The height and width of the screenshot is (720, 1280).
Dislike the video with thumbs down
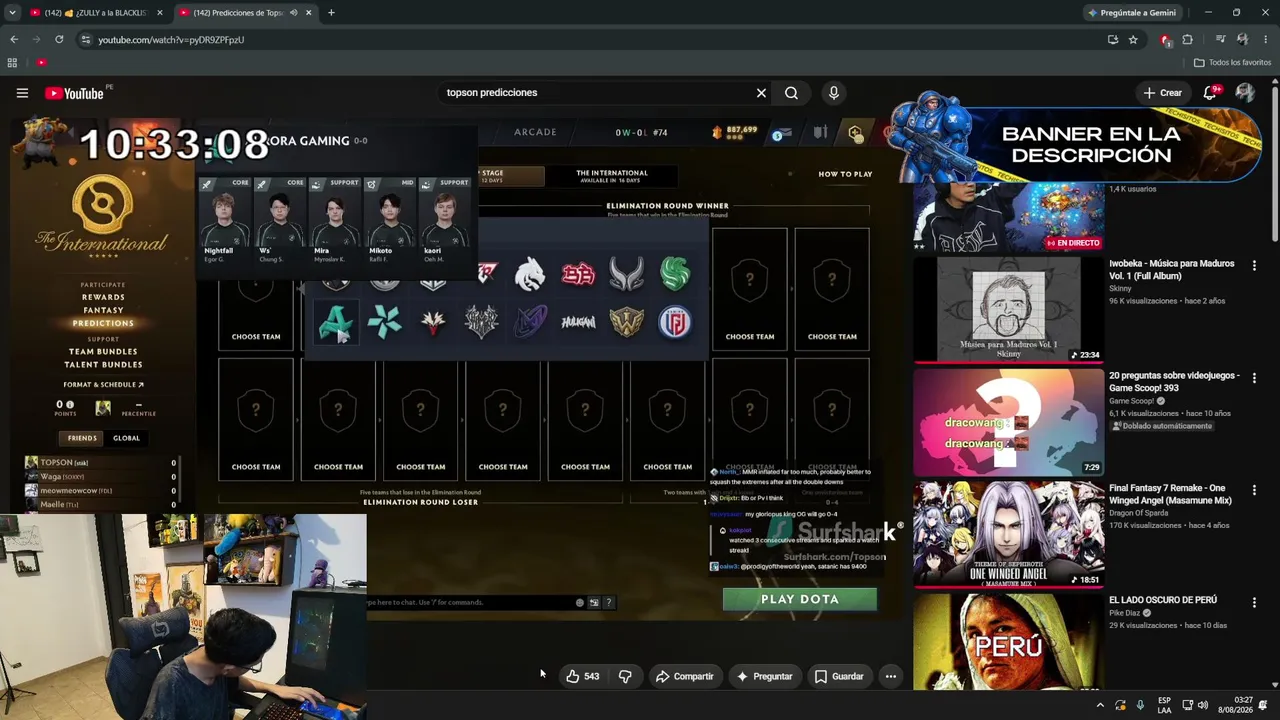625,676
